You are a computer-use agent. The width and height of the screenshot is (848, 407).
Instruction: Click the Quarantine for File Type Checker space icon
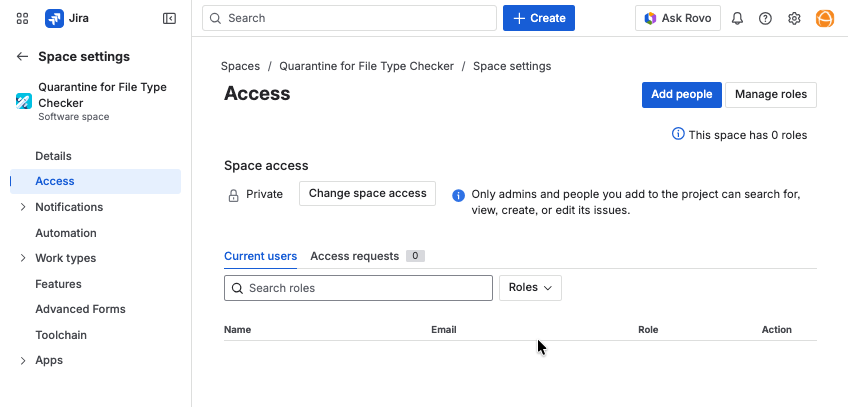tap(24, 101)
